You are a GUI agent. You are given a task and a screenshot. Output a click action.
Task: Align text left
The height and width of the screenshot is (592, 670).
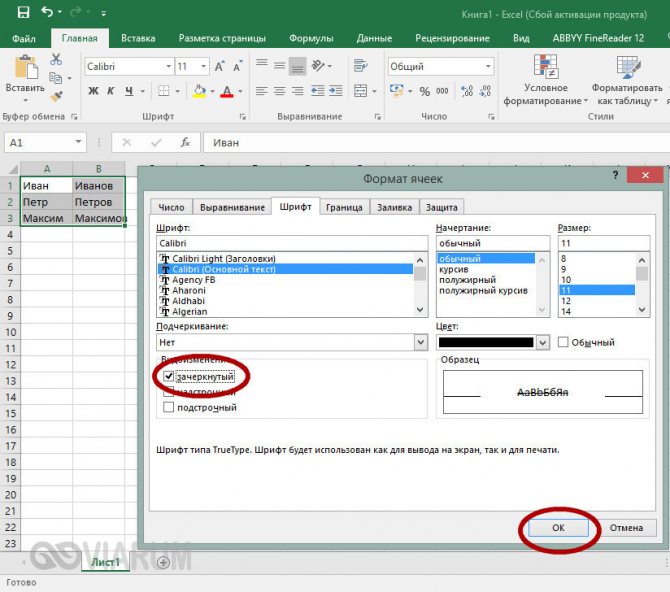point(262,91)
